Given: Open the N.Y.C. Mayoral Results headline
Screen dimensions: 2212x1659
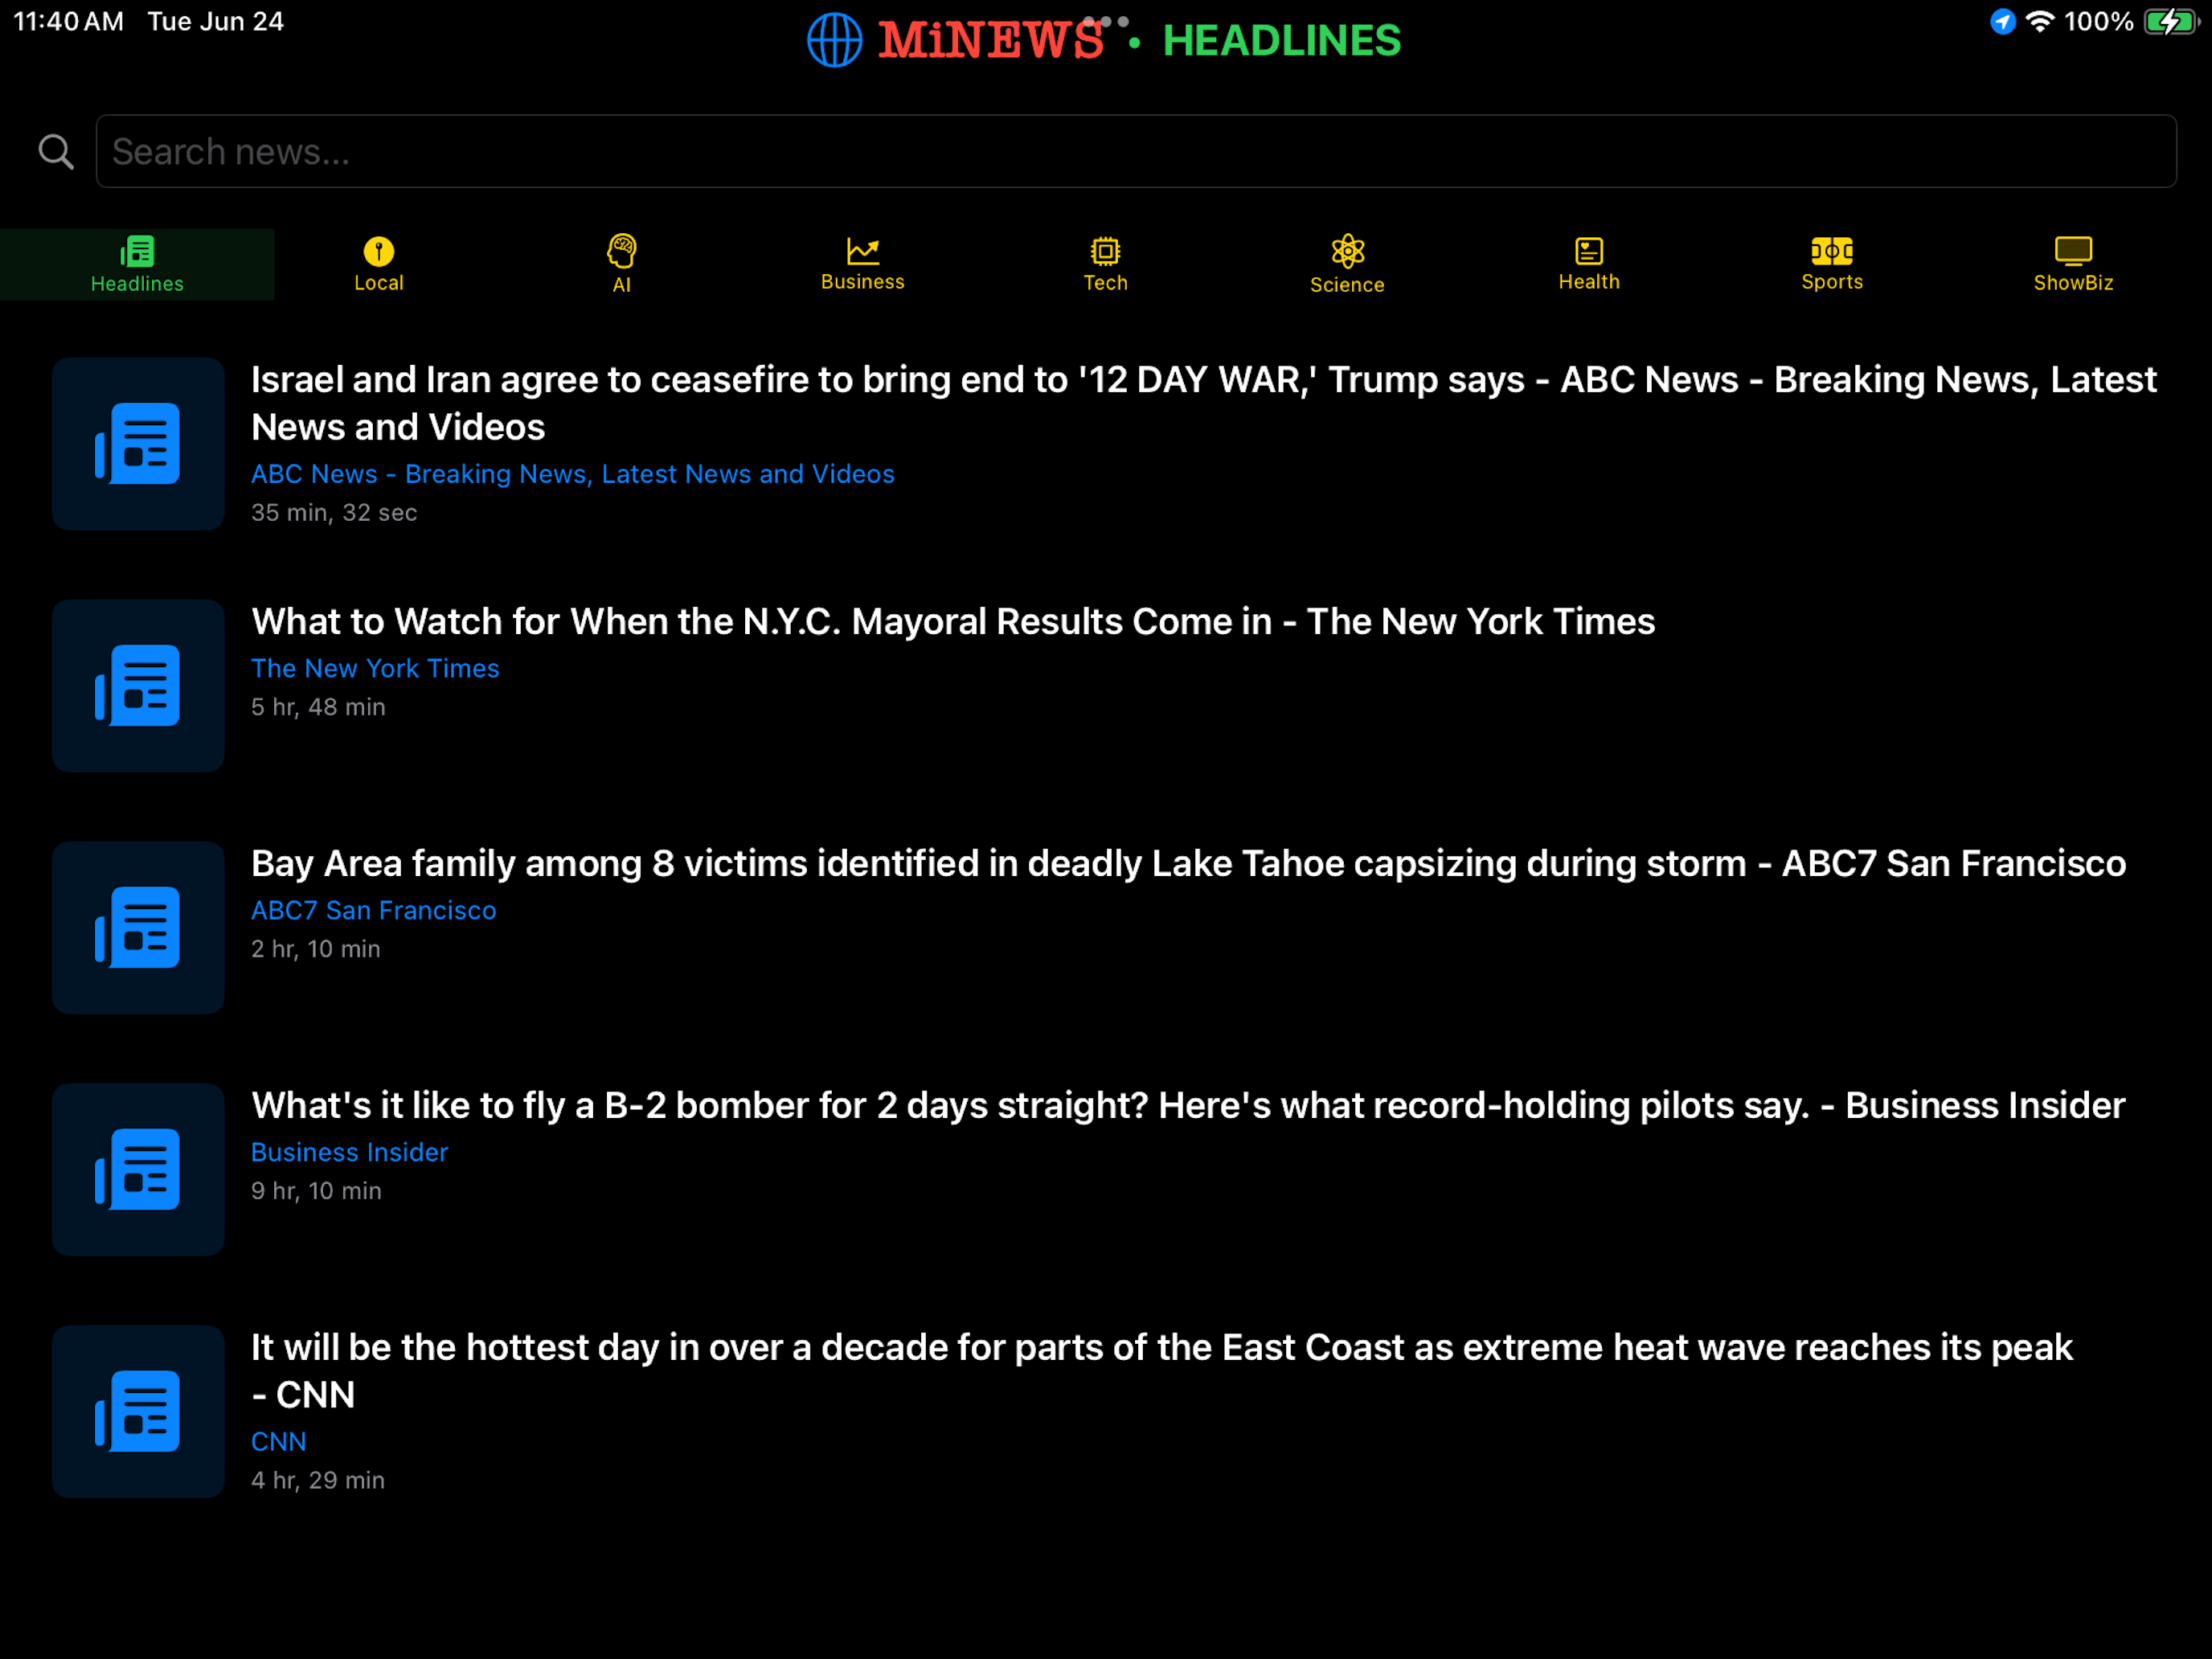Looking at the screenshot, I should click(x=953, y=621).
